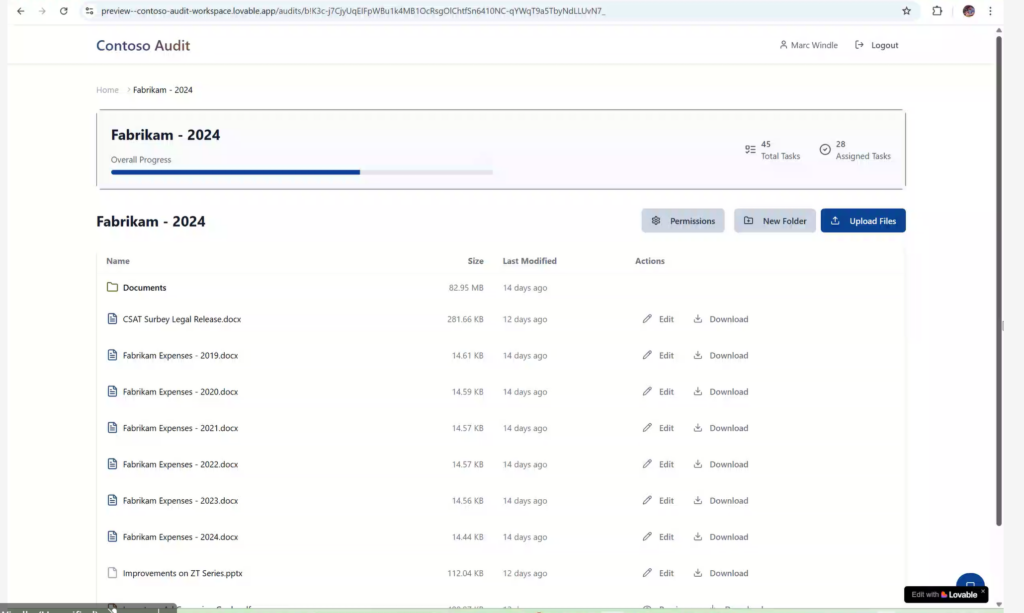This screenshot has width=1024, height=613.
Task: Download Improvements on ZT Series.pptx
Action: click(720, 573)
